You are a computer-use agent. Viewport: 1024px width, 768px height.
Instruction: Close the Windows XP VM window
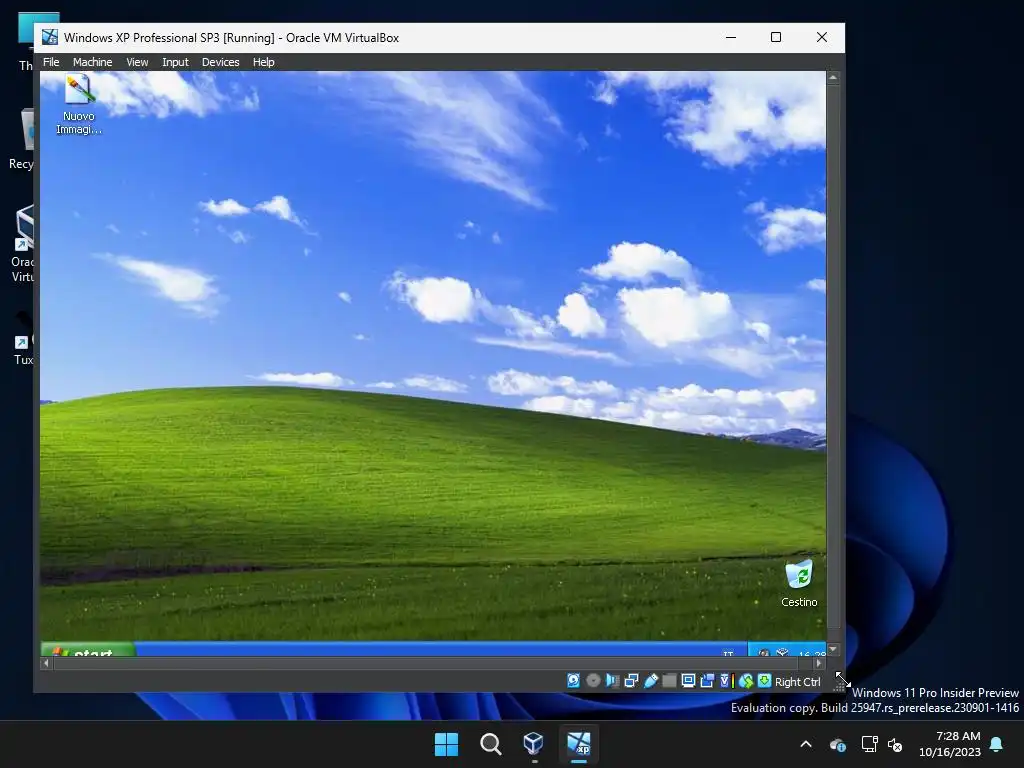click(822, 37)
